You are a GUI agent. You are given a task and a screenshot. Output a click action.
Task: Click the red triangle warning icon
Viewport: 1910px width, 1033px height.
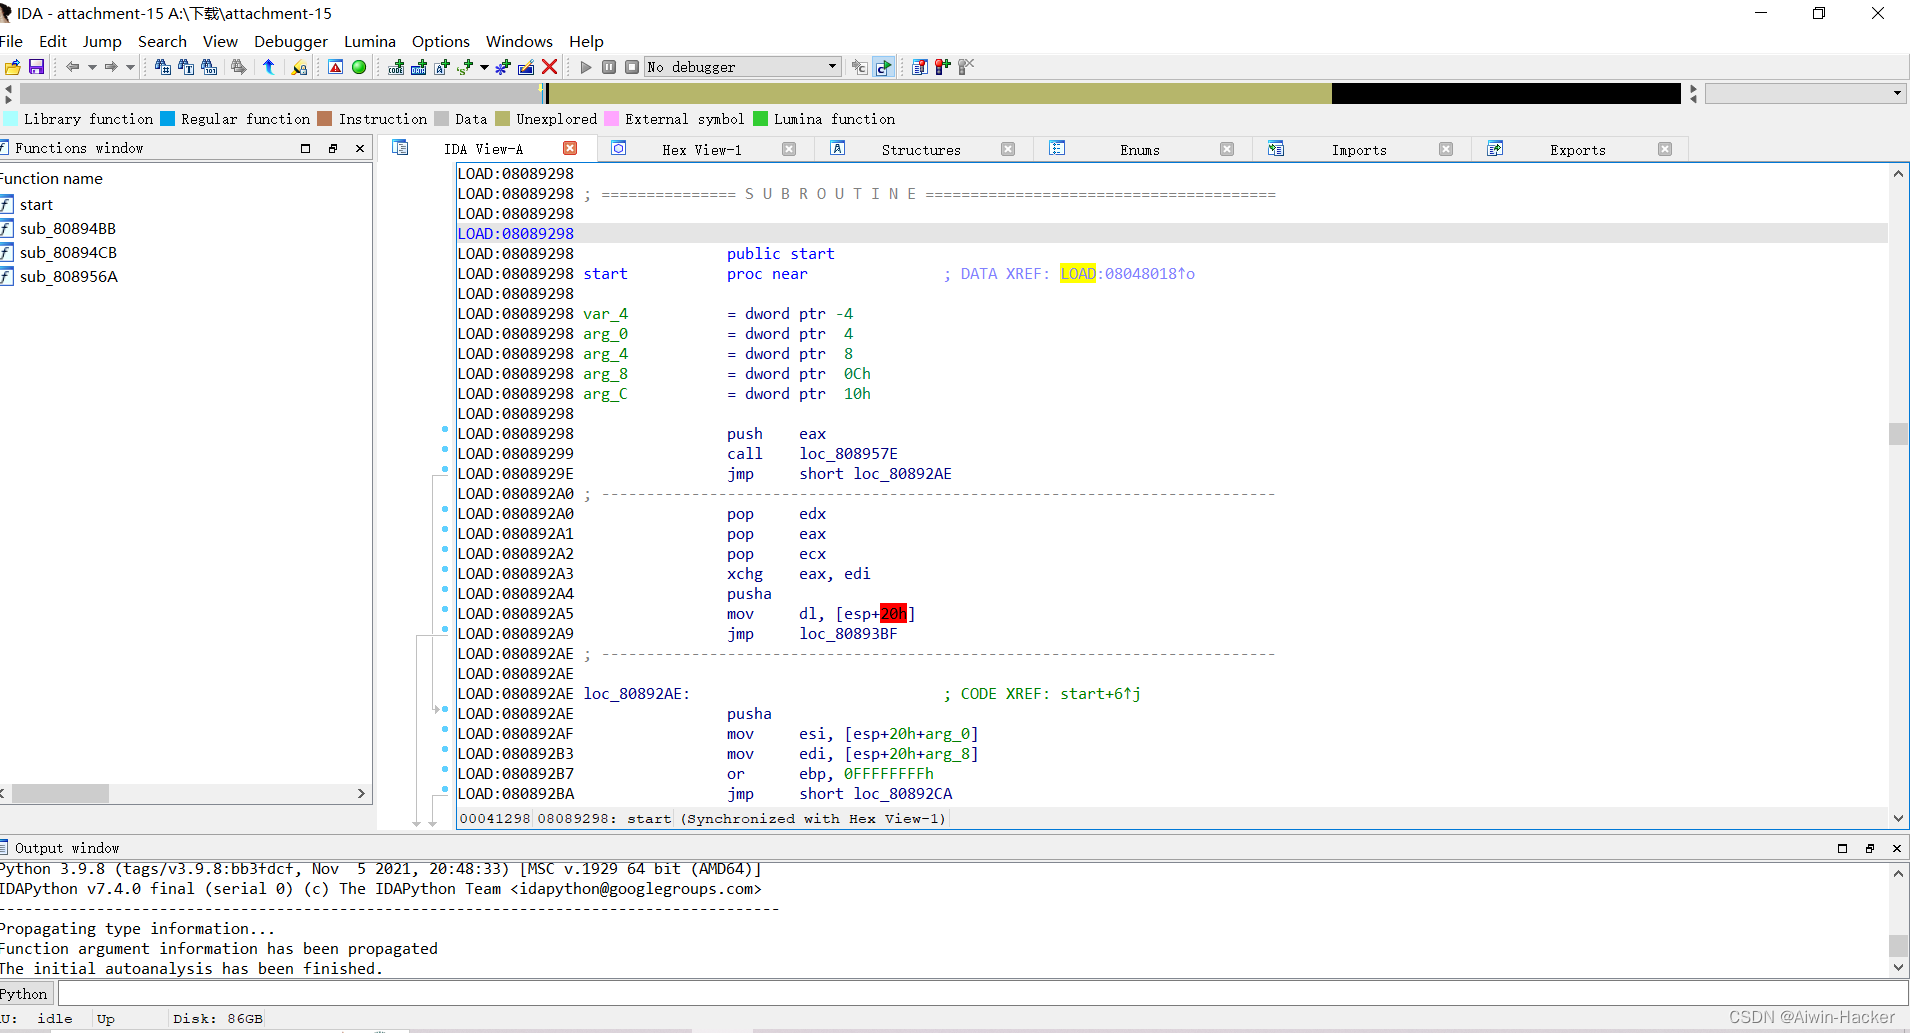(335, 67)
